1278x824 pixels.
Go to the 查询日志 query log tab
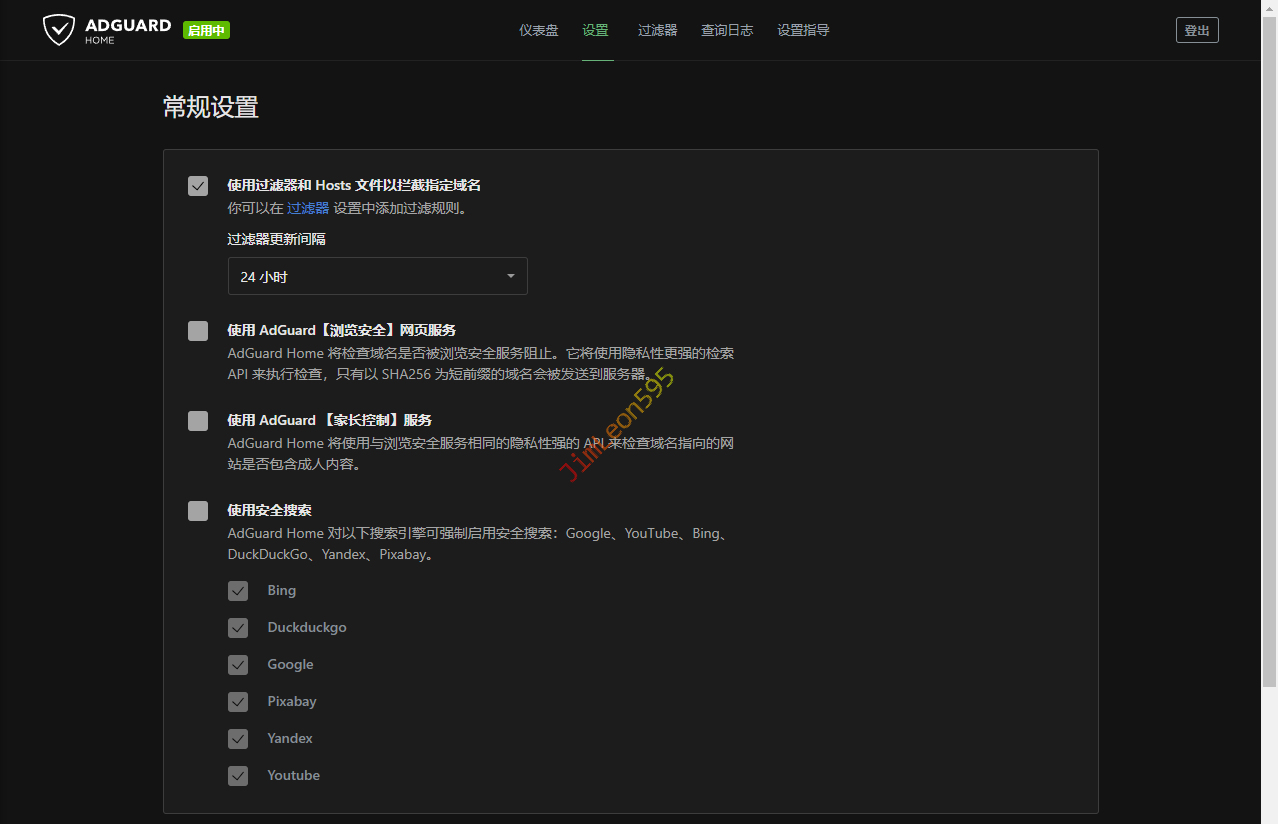(x=727, y=30)
